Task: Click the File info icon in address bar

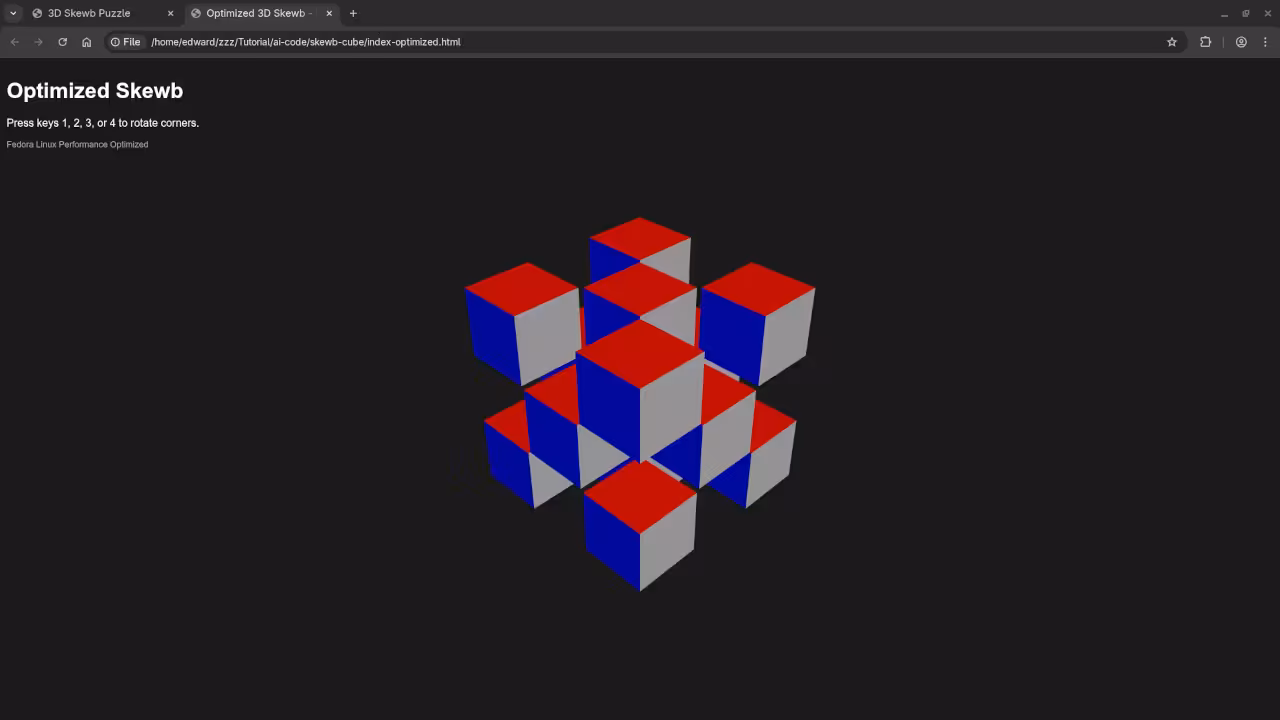Action: point(115,42)
